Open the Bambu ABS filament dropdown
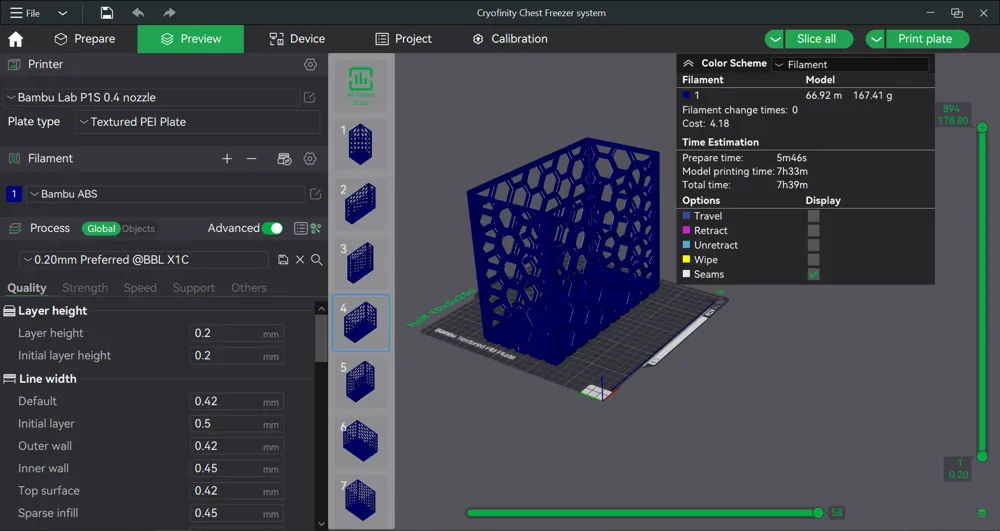 [166, 194]
